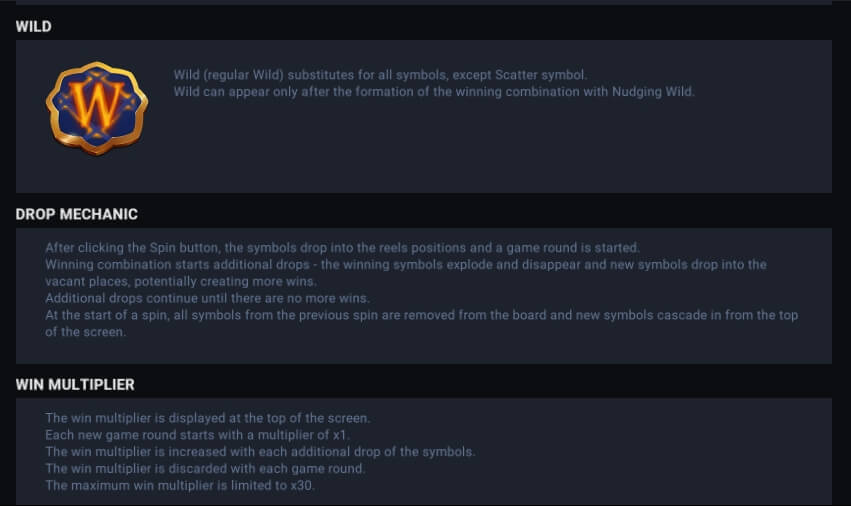The height and width of the screenshot is (506, 851).
Task: Click the 'At the start of a spin' line
Action: [x=422, y=315]
